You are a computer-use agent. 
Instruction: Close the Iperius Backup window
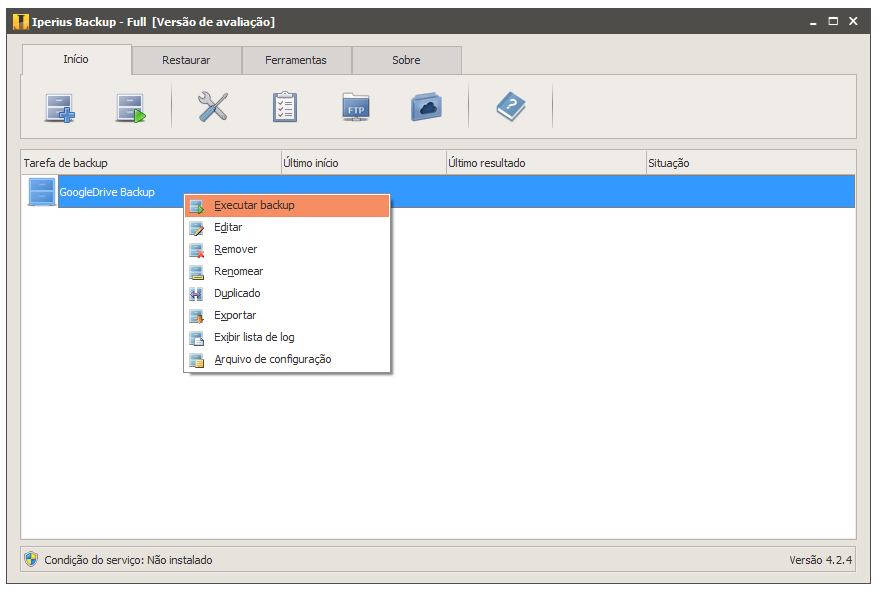pos(853,21)
